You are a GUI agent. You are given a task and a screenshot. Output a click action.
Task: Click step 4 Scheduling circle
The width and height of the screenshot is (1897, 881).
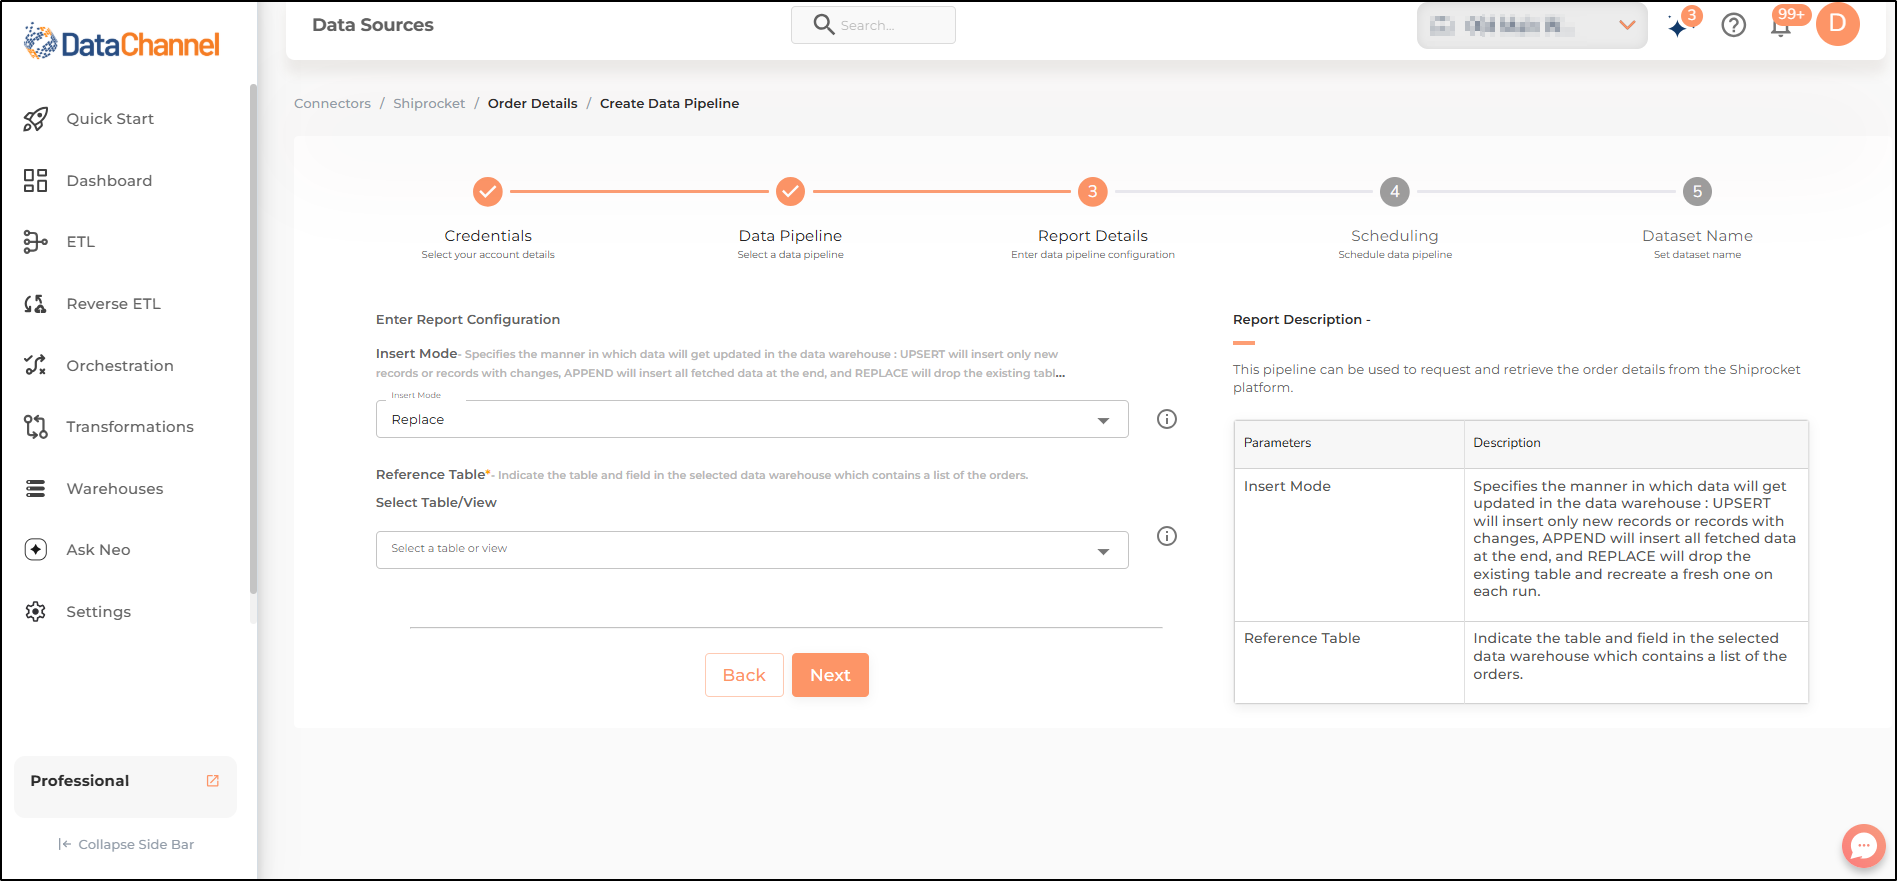(x=1395, y=191)
